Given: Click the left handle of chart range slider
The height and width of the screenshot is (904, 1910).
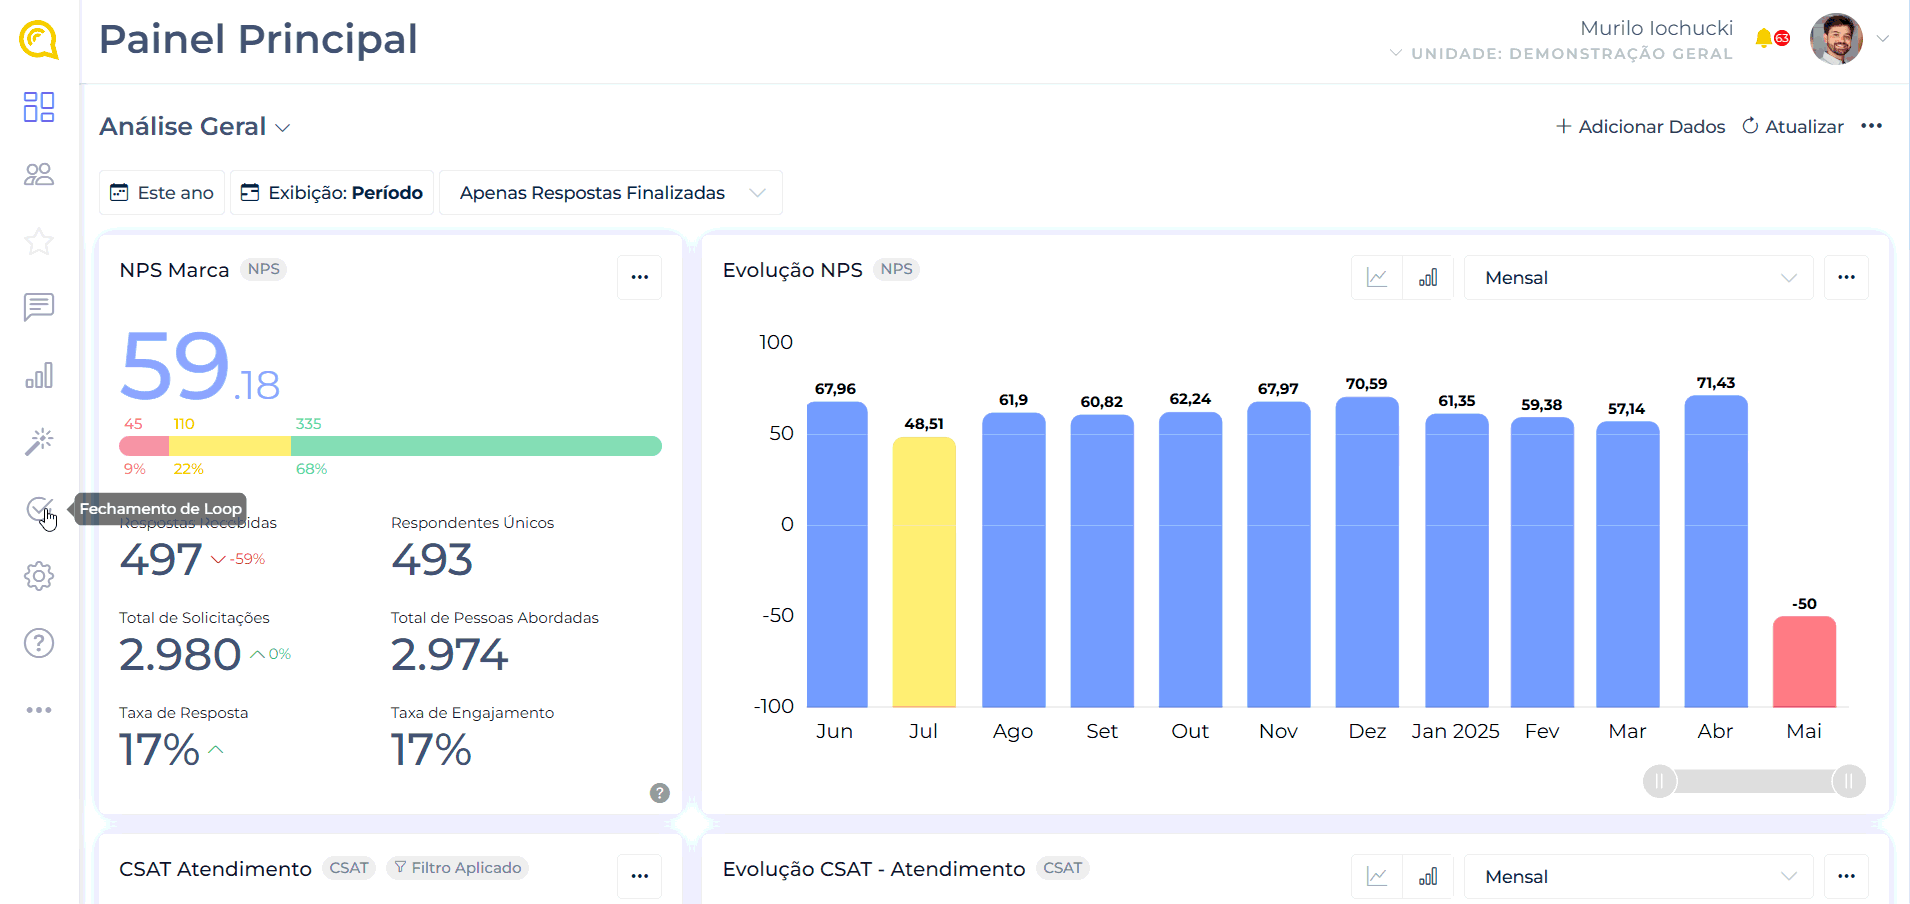Looking at the screenshot, I should [x=1660, y=781].
